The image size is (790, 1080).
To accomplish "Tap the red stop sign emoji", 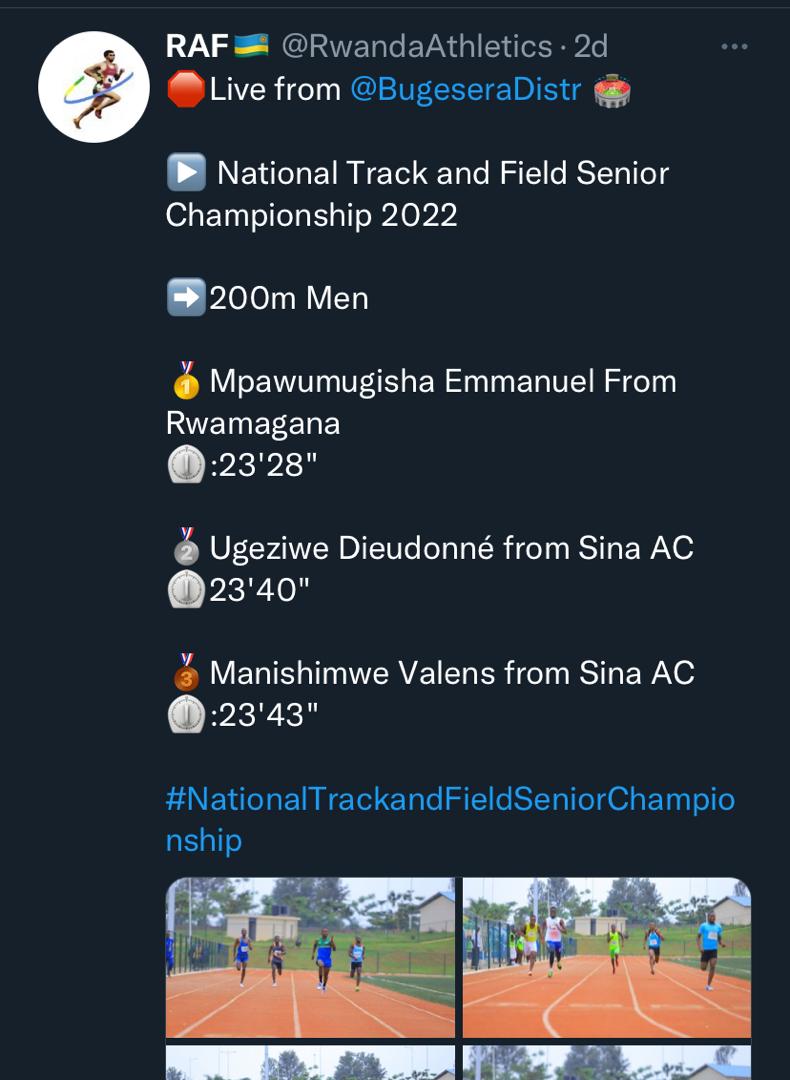I will point(186,90).
